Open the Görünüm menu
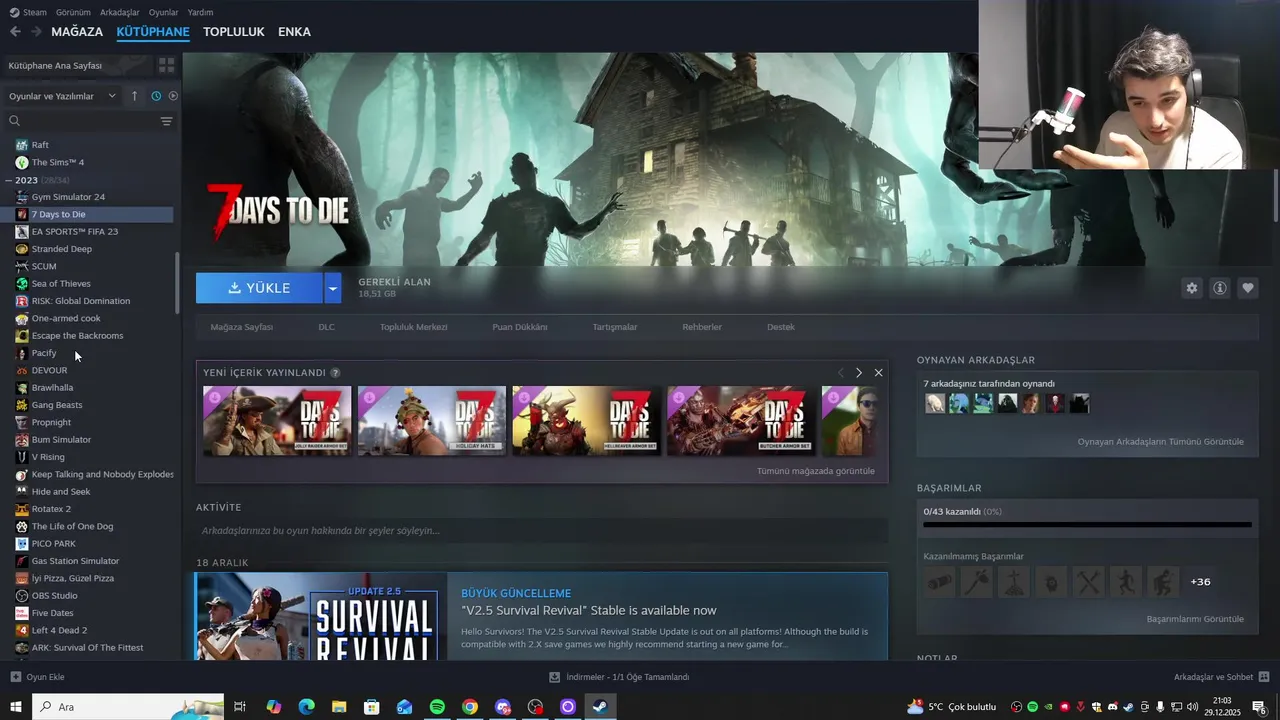Viewport: 1280px width, 720px height. pos(73,12)
